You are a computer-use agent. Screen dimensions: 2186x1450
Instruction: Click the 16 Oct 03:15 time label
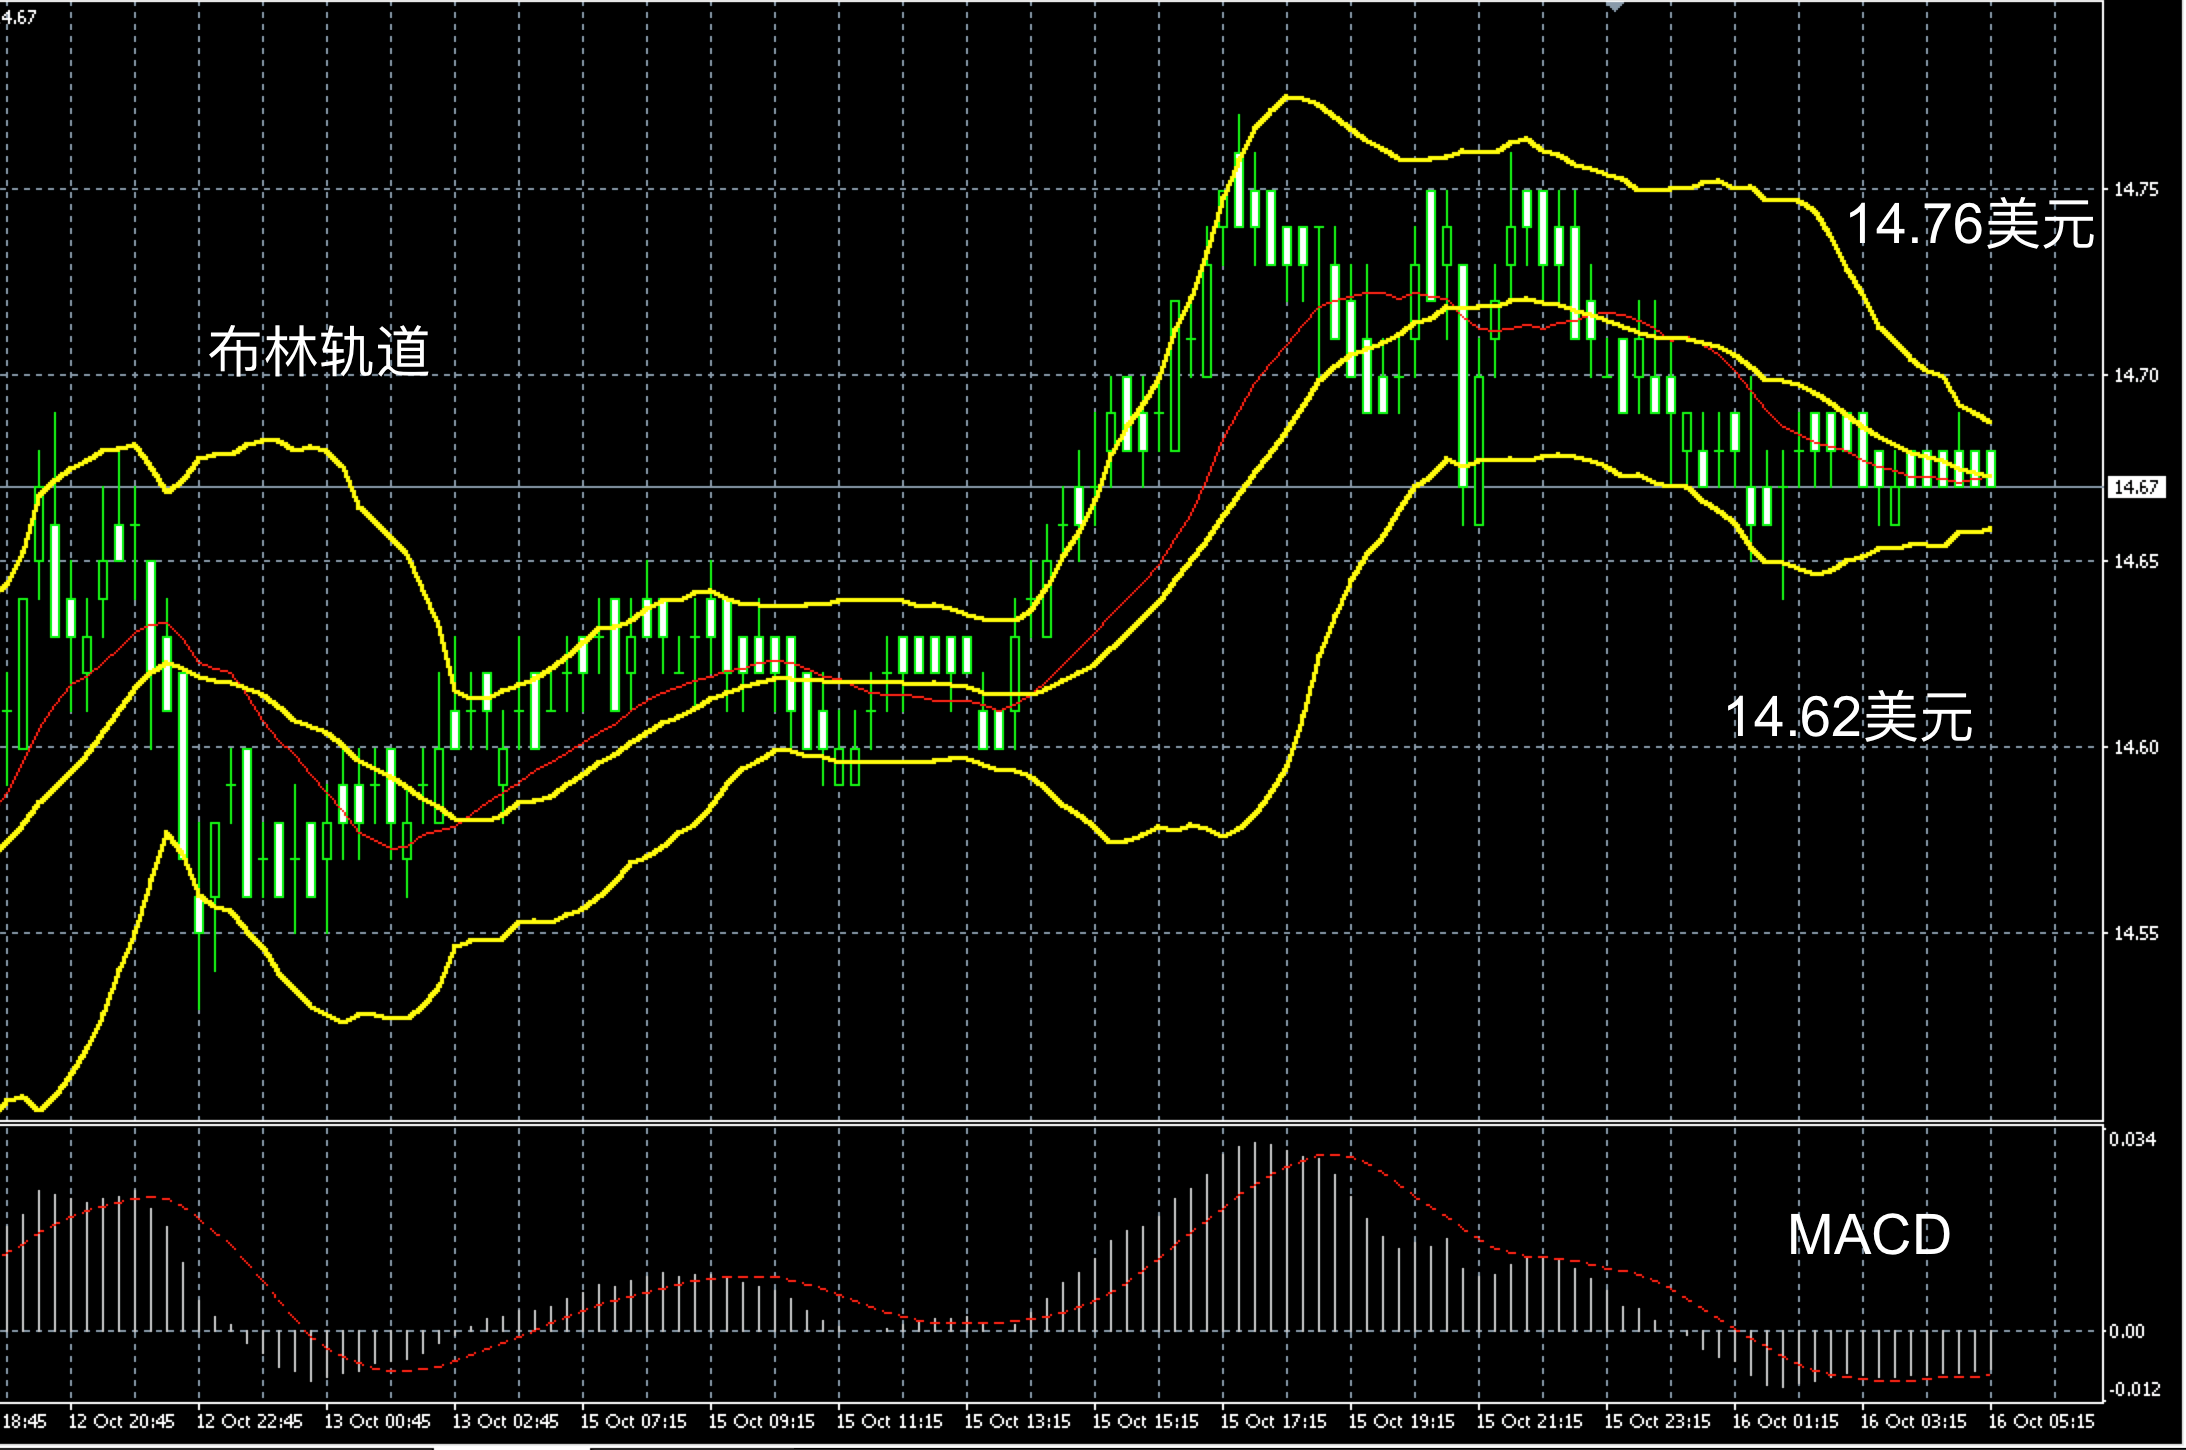(x=1913, y=1421)
